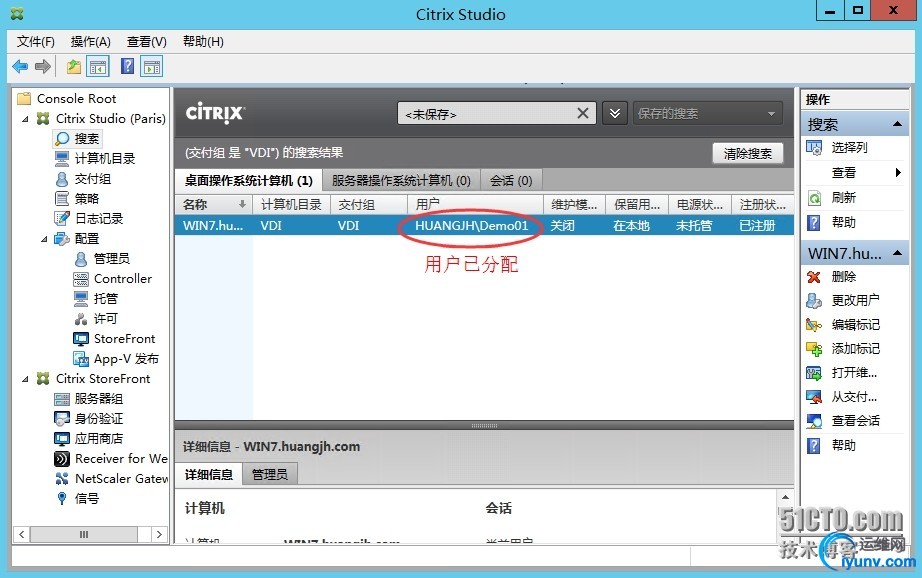Collapse the Citrix Studio (Paris) node
922x578 pixels.
click(x=25, y=119)
